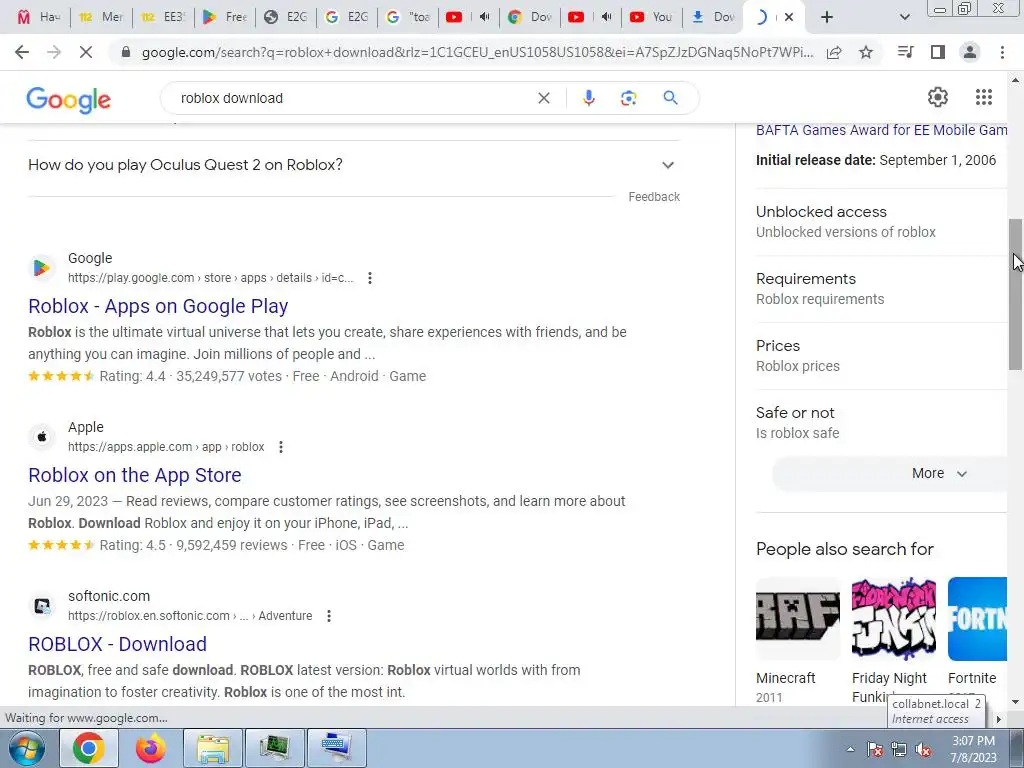Click the blue magnifier search icon

(x=670, y=98)
